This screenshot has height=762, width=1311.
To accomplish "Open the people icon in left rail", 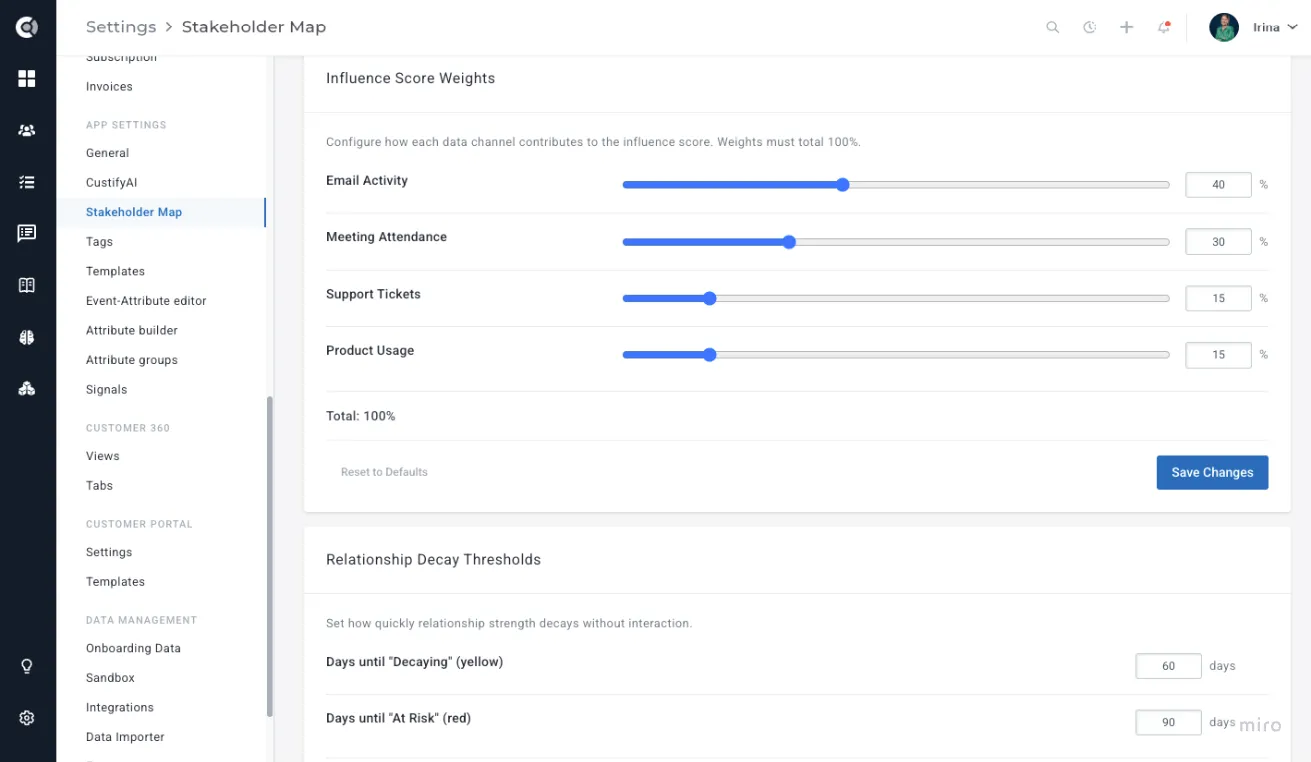I will click(x=27, y=131).
